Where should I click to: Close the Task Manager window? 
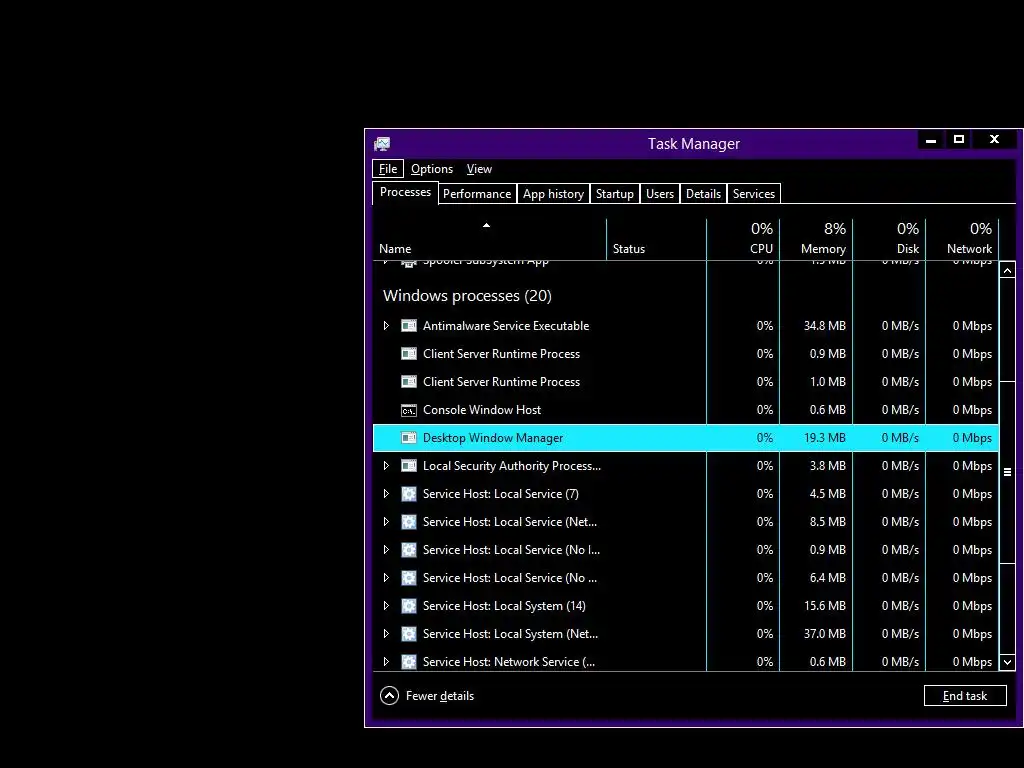coord(995,139)
